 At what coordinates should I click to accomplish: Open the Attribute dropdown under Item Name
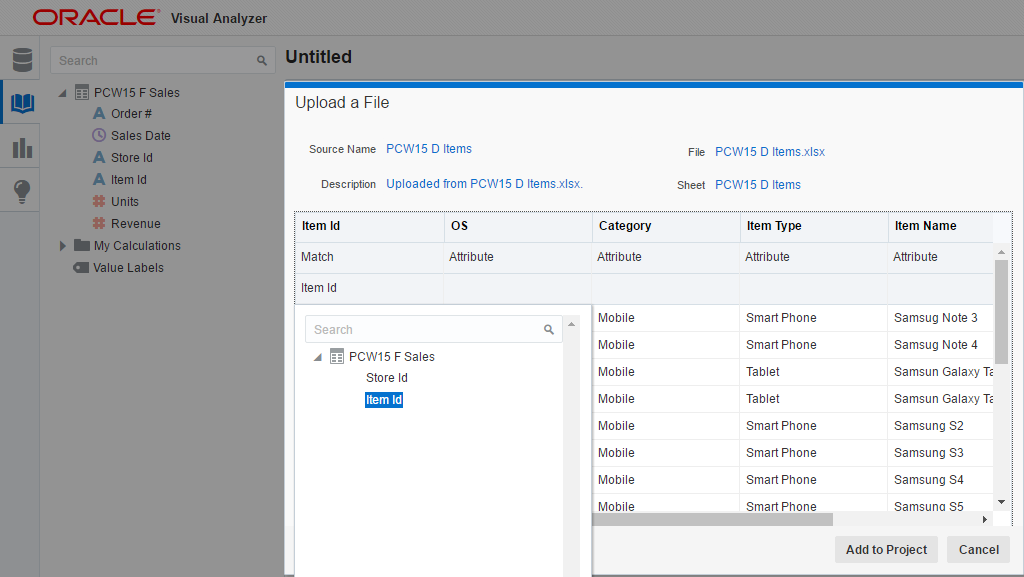pos(940,257)
